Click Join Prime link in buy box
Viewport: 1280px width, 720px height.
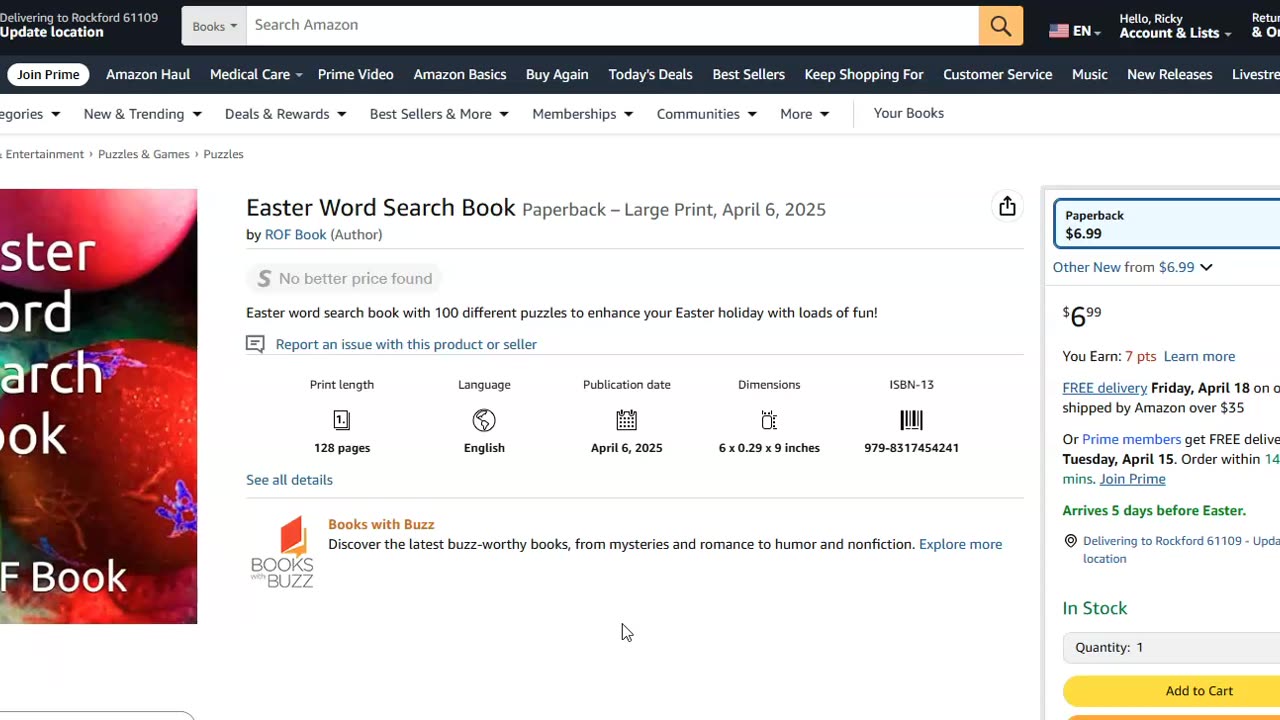point(1132,479)
